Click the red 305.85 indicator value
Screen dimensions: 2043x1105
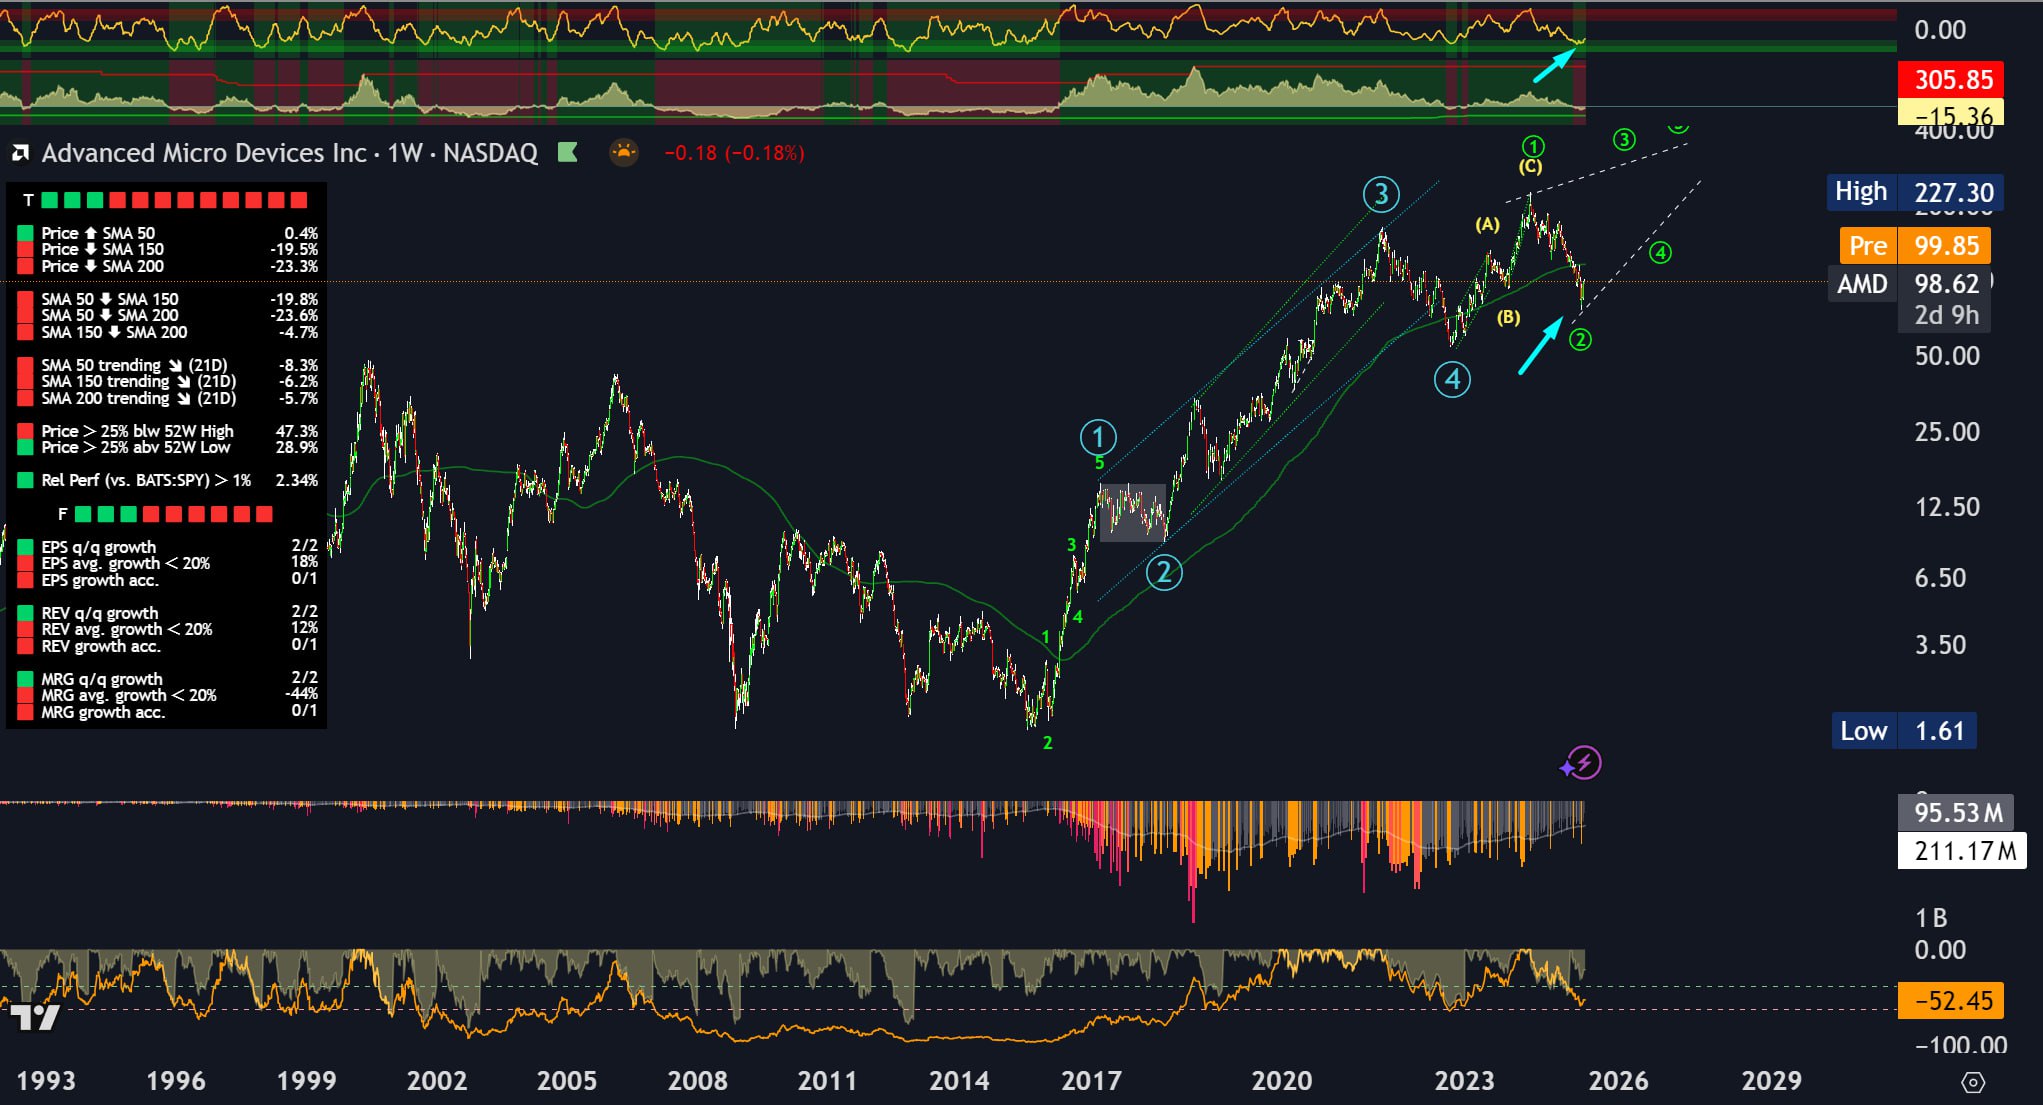pyautogui.click(x=1953, y=80)
